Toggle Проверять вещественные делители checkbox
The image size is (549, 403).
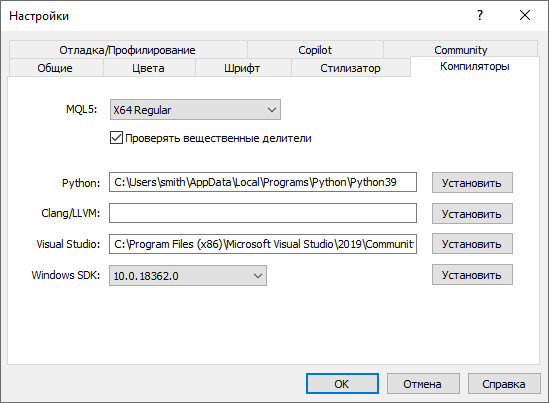coord(117,138)
